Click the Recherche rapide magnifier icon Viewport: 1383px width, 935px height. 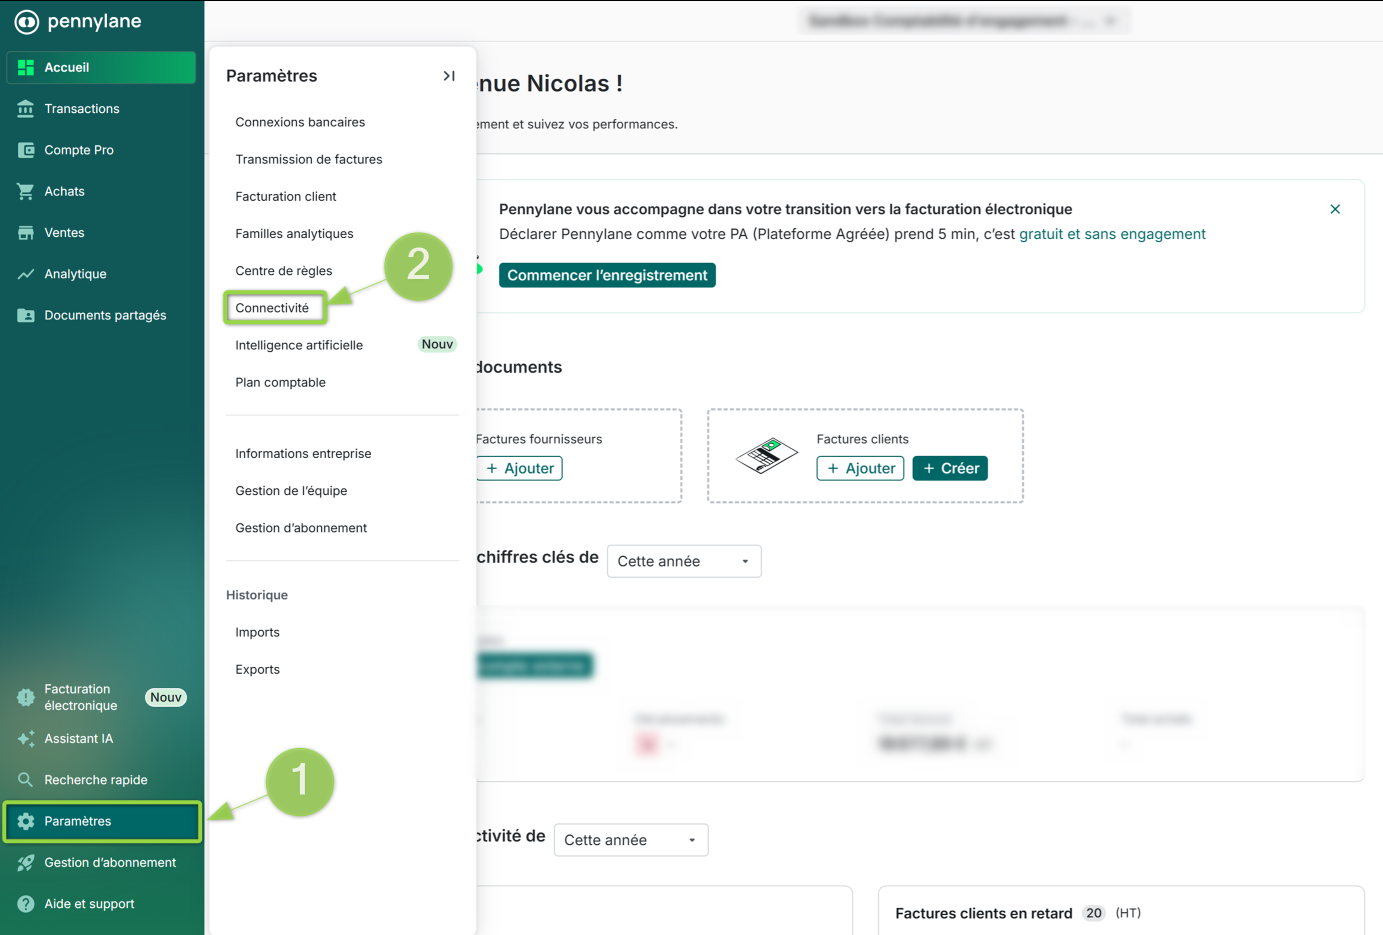point(26,780)
